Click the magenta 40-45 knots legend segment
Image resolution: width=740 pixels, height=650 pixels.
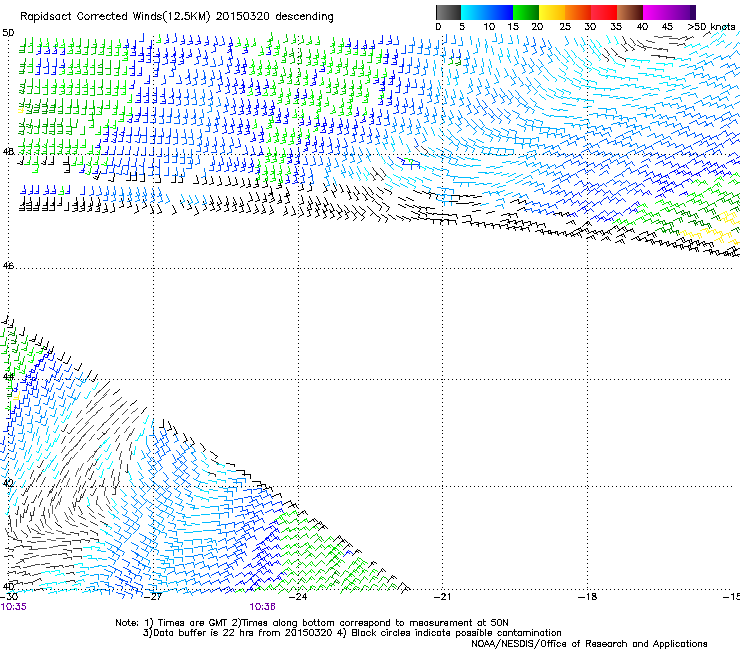point(656,12)
